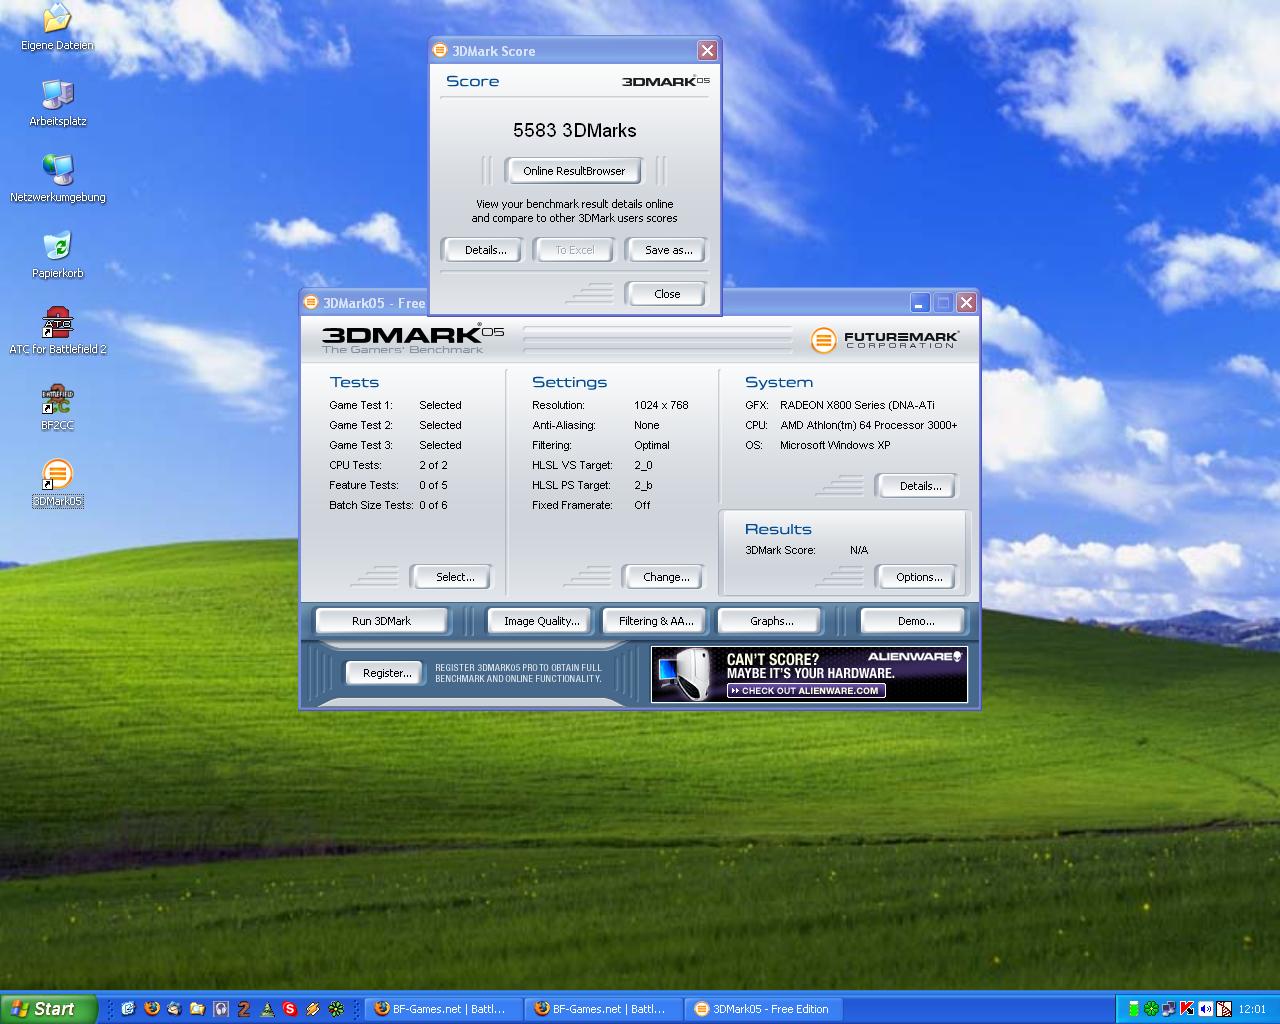
Task: Close the 3DMark05 main window
Action: click(966, 302)
